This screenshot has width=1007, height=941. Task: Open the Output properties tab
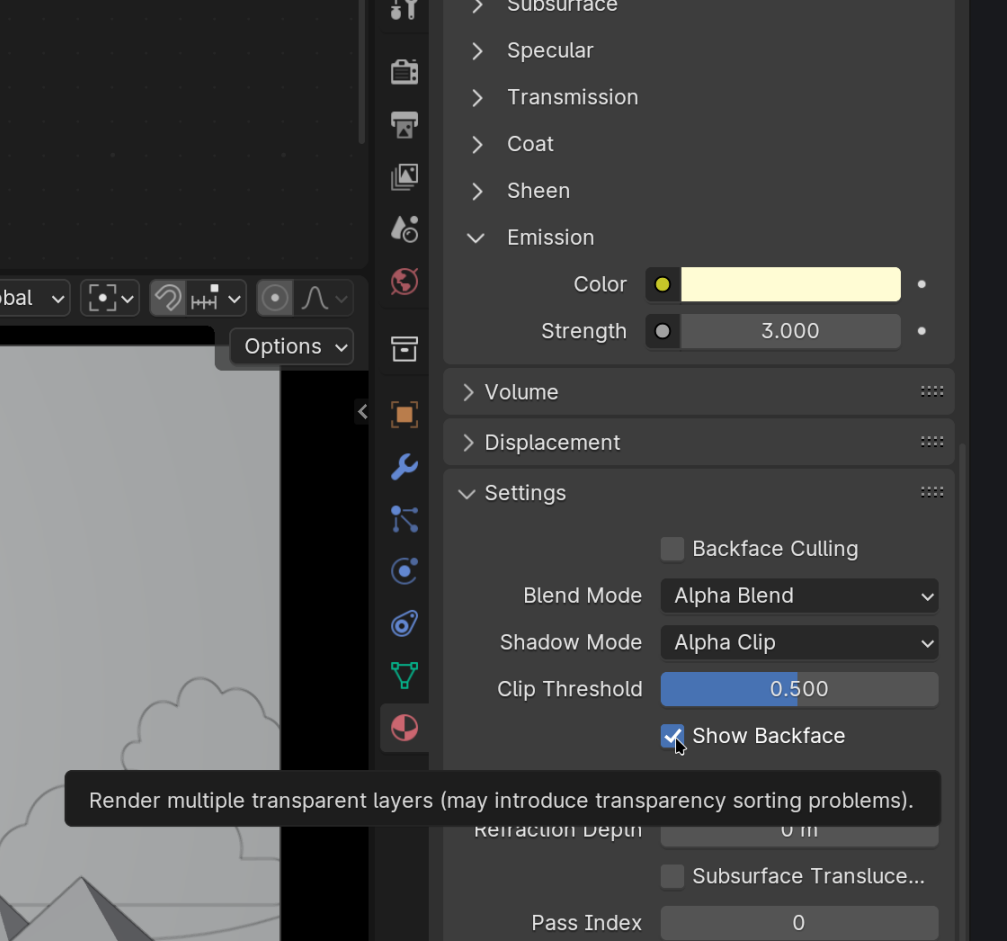404,124
